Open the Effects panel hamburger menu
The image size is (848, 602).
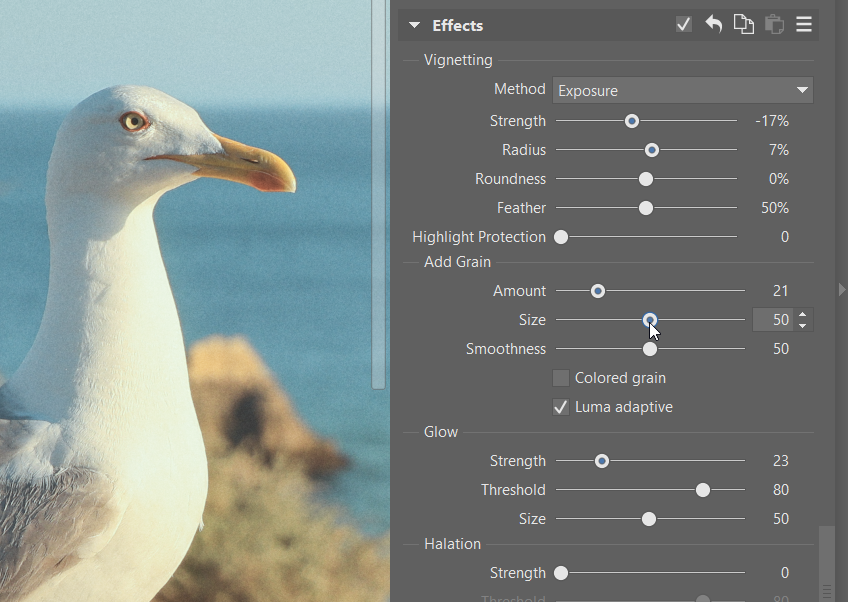[x=803, y=25]
